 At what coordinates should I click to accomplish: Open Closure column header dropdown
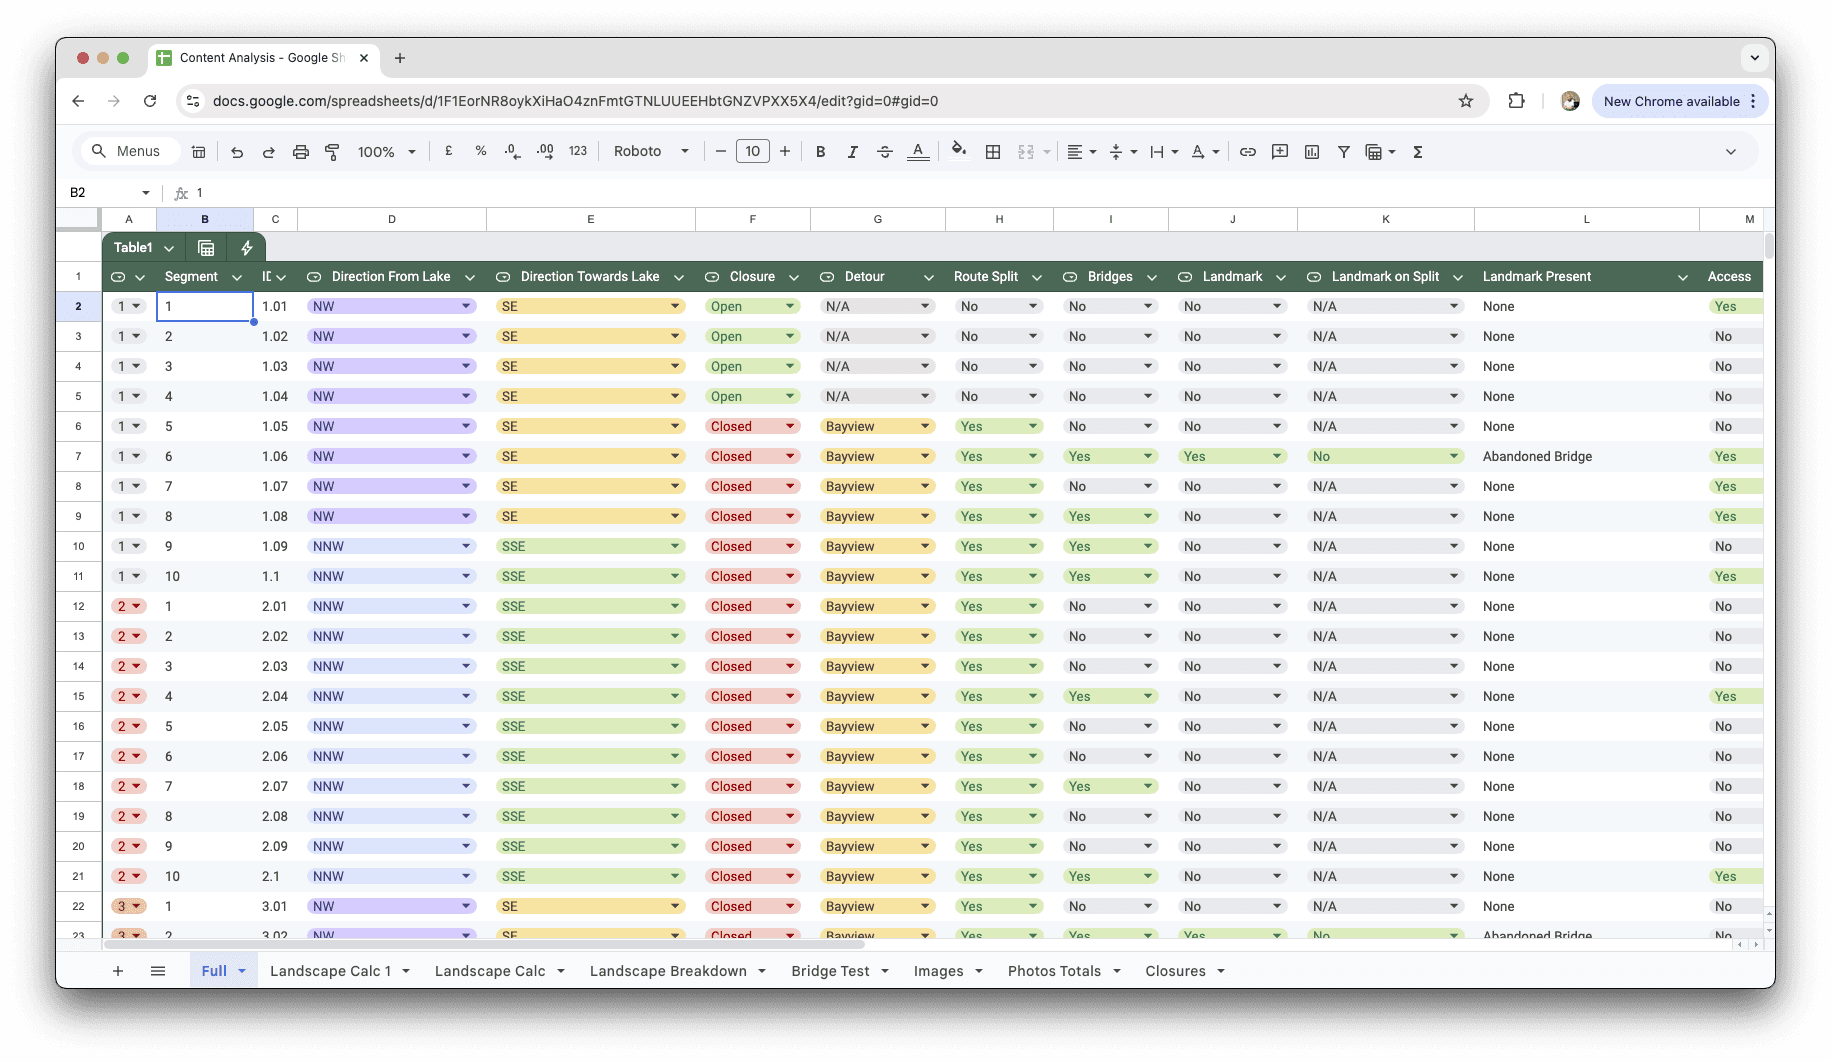pyautogui.click(x=794, y=277)
